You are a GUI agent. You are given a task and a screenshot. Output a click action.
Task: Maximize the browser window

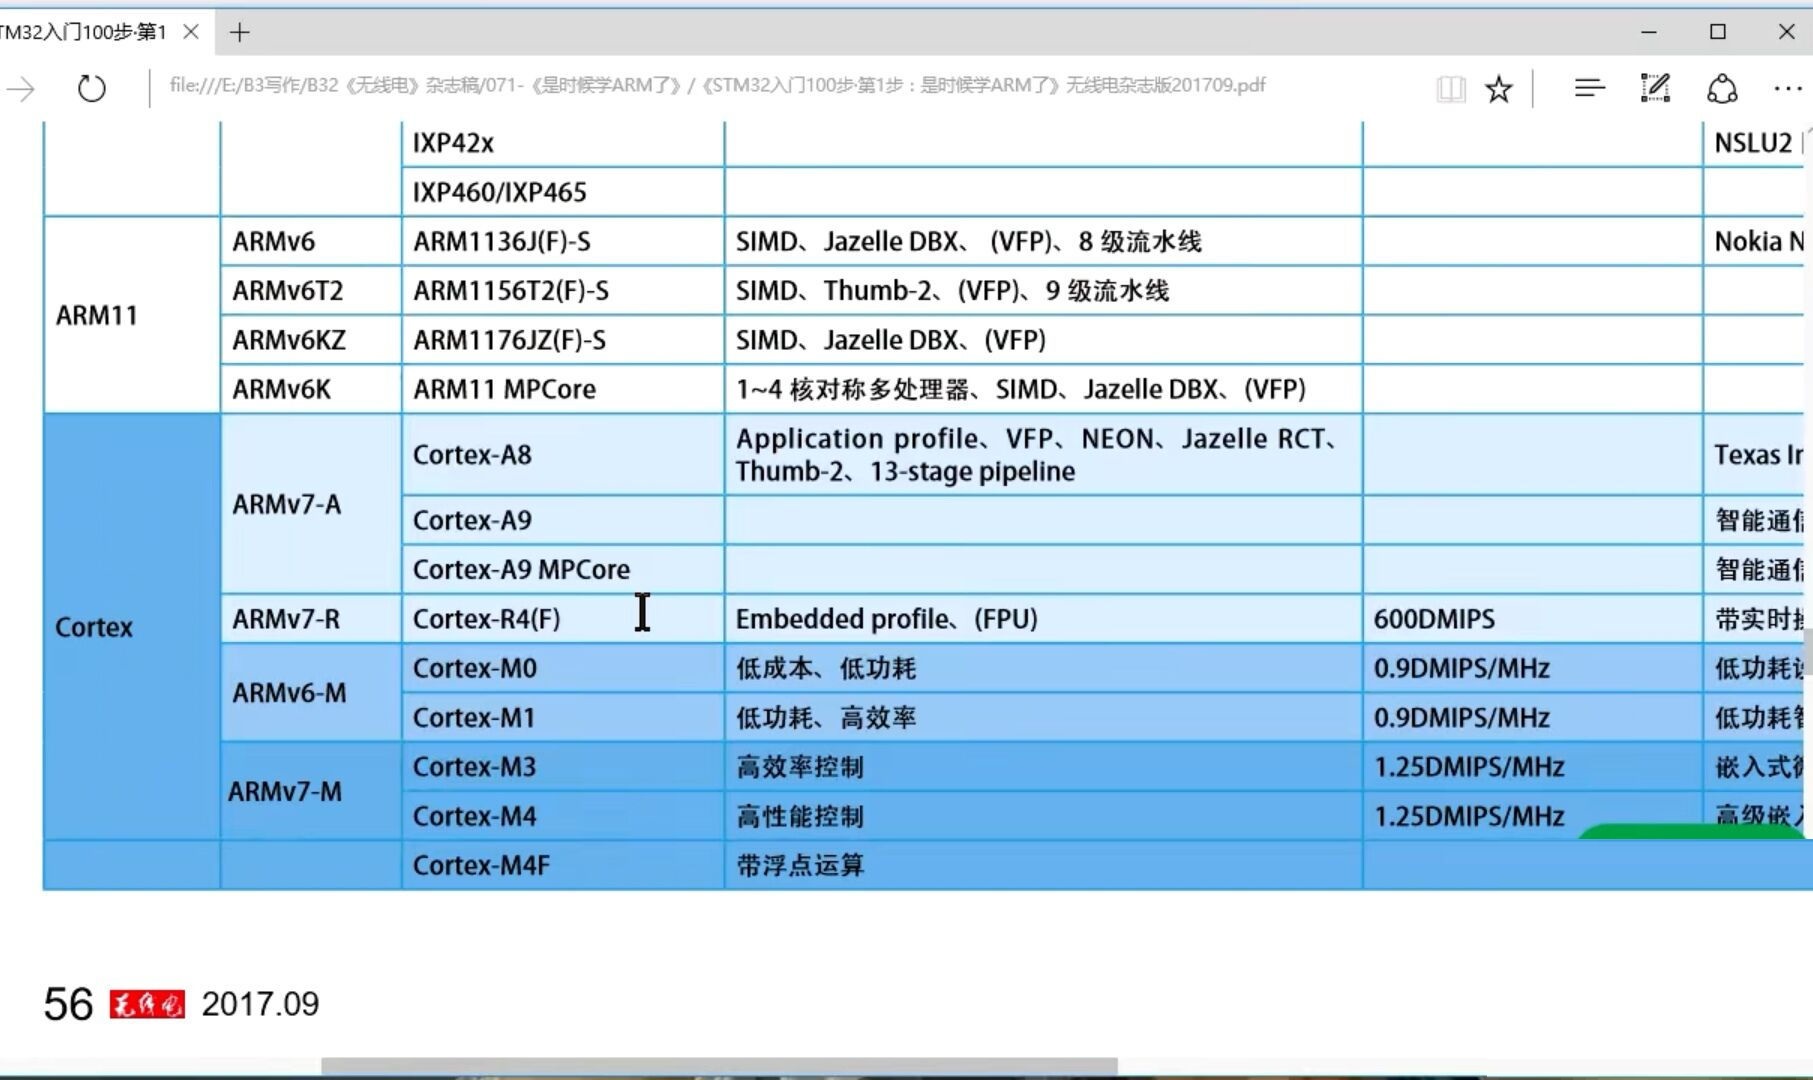[x=1718, y=32]
